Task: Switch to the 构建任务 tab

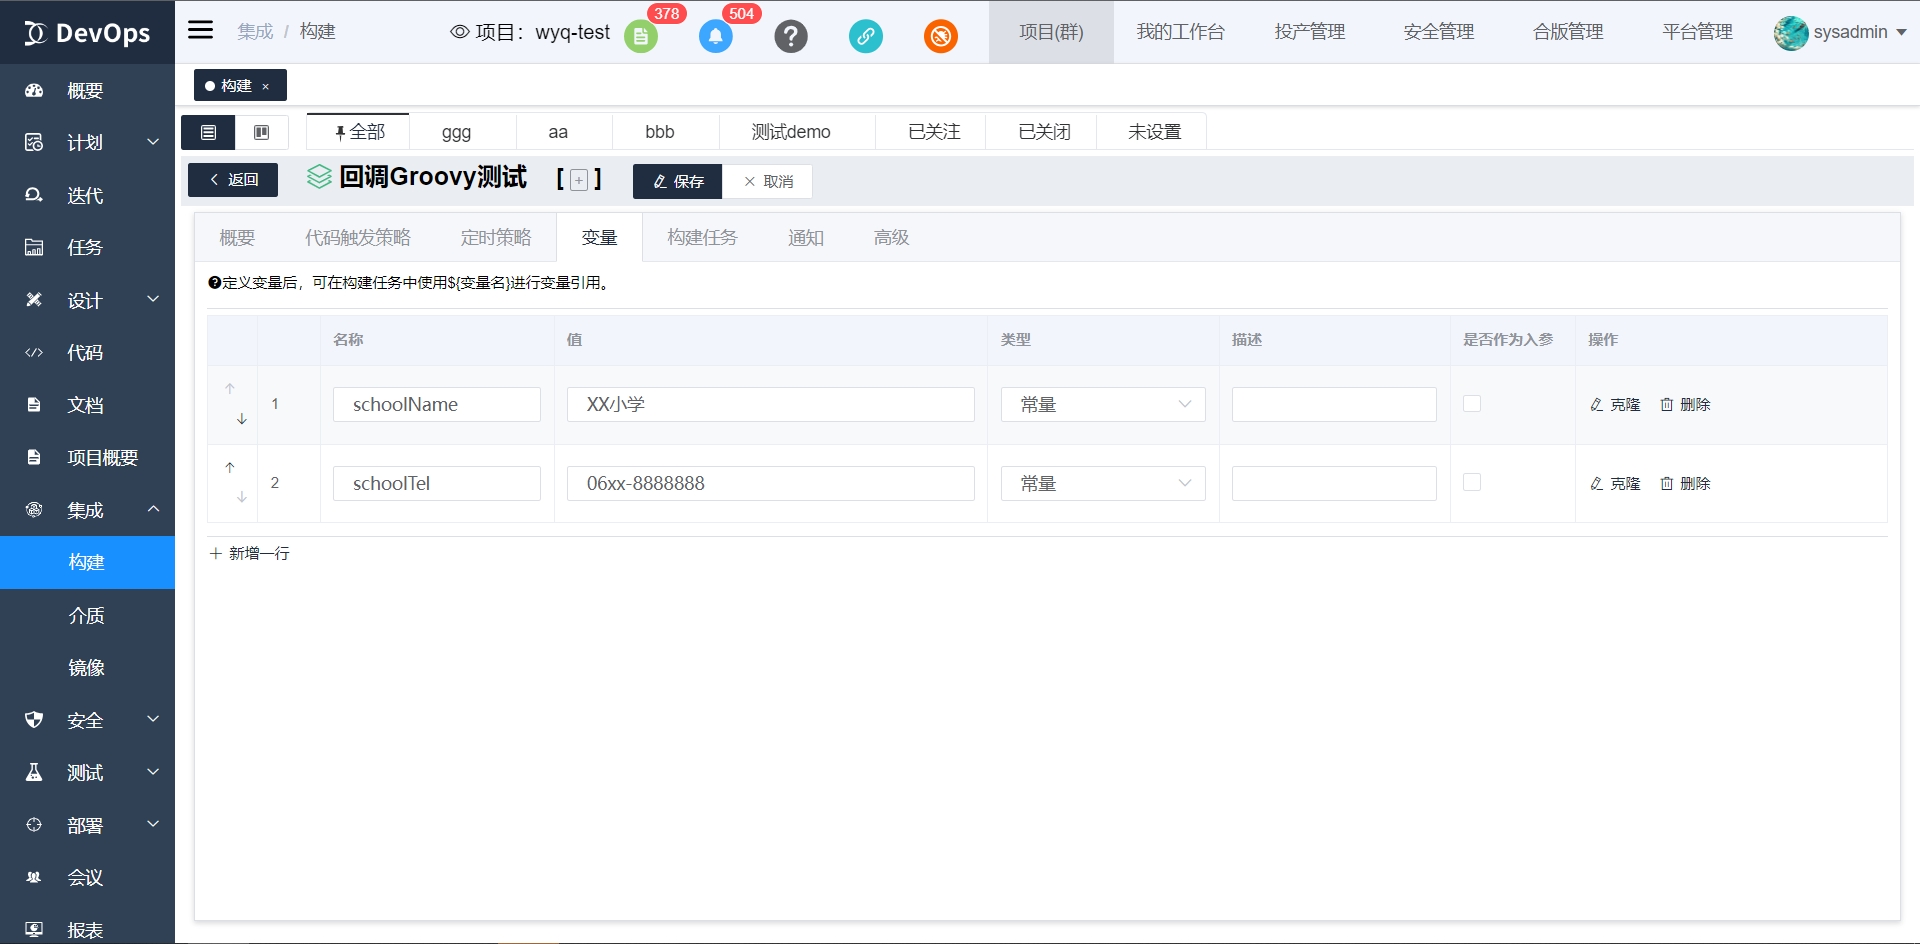Action: point(702,238)
